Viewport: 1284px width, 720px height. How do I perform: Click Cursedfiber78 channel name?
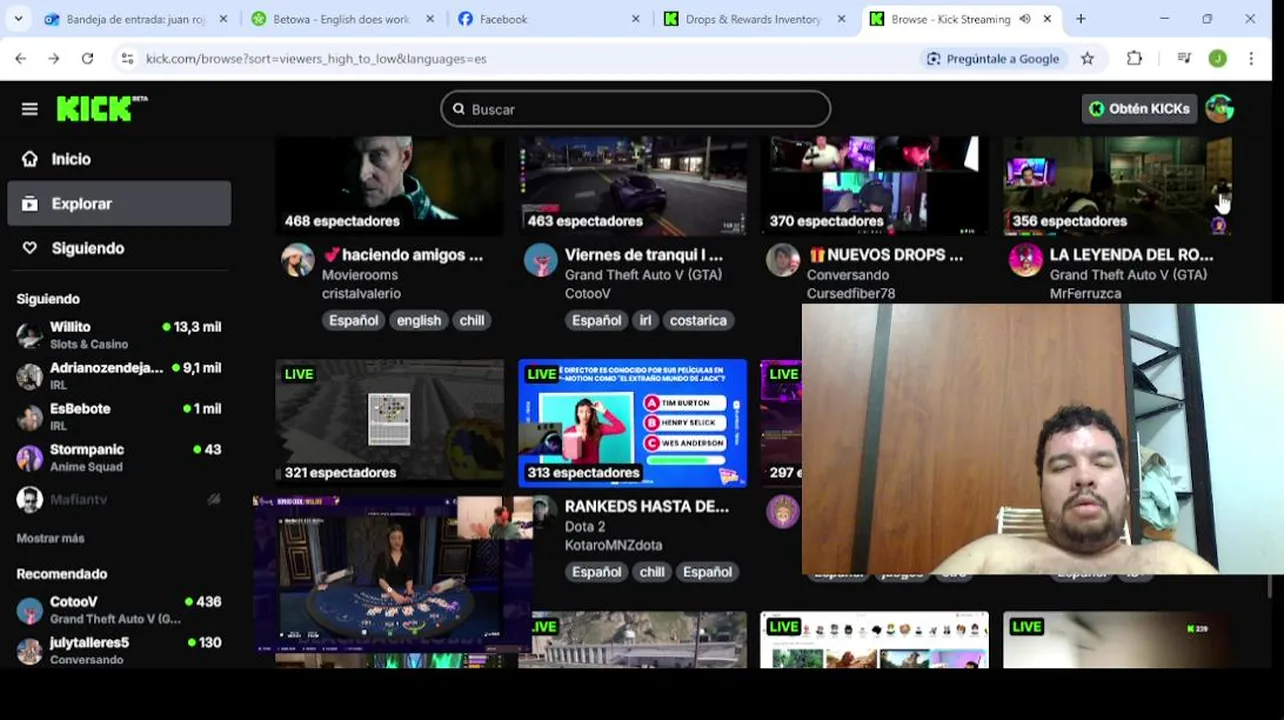(851, 294)
